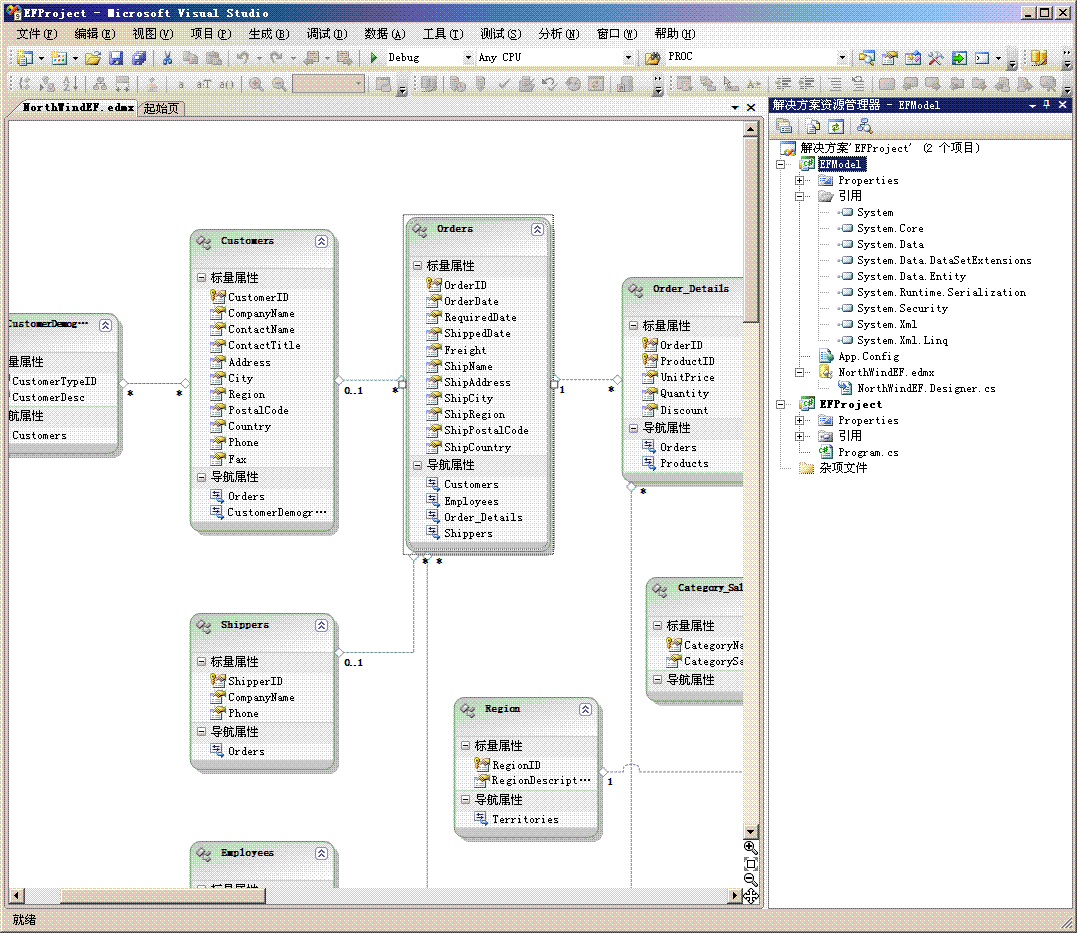Click the Properties icon in Solution Explorer toolbar
The height and width of the screenshot is (933, 1077).
tap(786, 125)
